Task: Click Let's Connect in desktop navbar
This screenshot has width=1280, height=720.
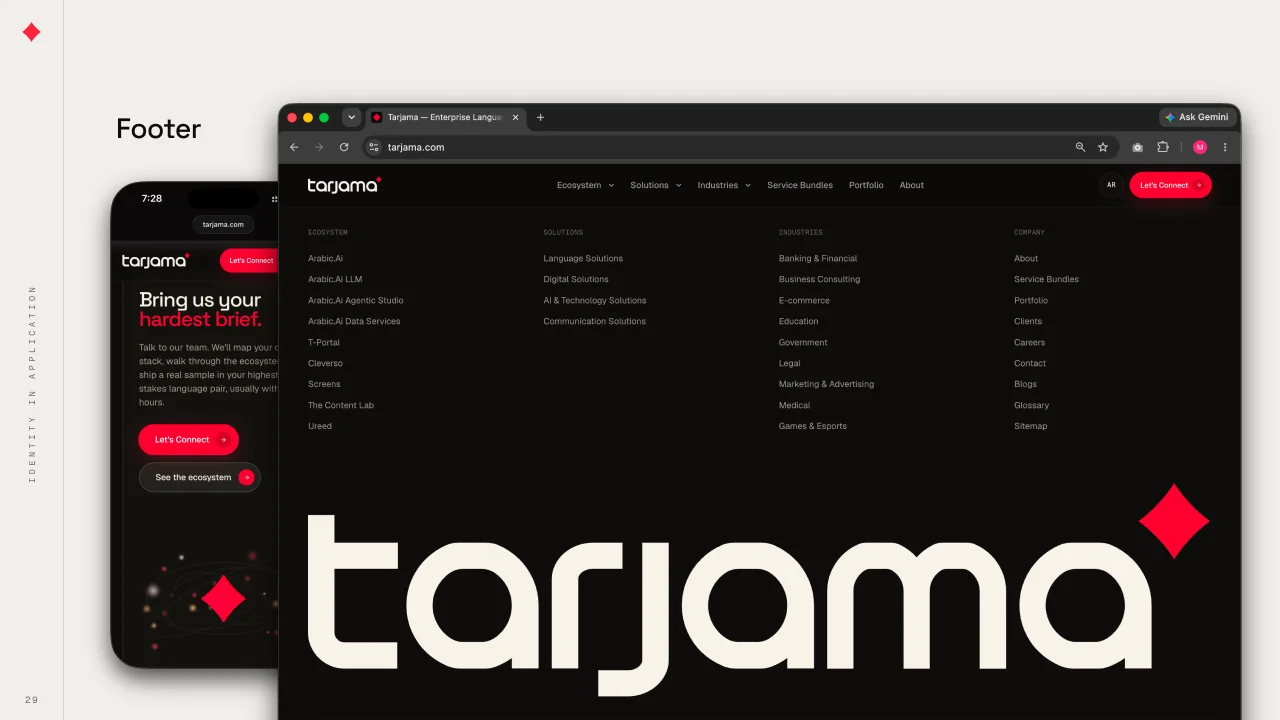Action: [x=1170, y=185]
